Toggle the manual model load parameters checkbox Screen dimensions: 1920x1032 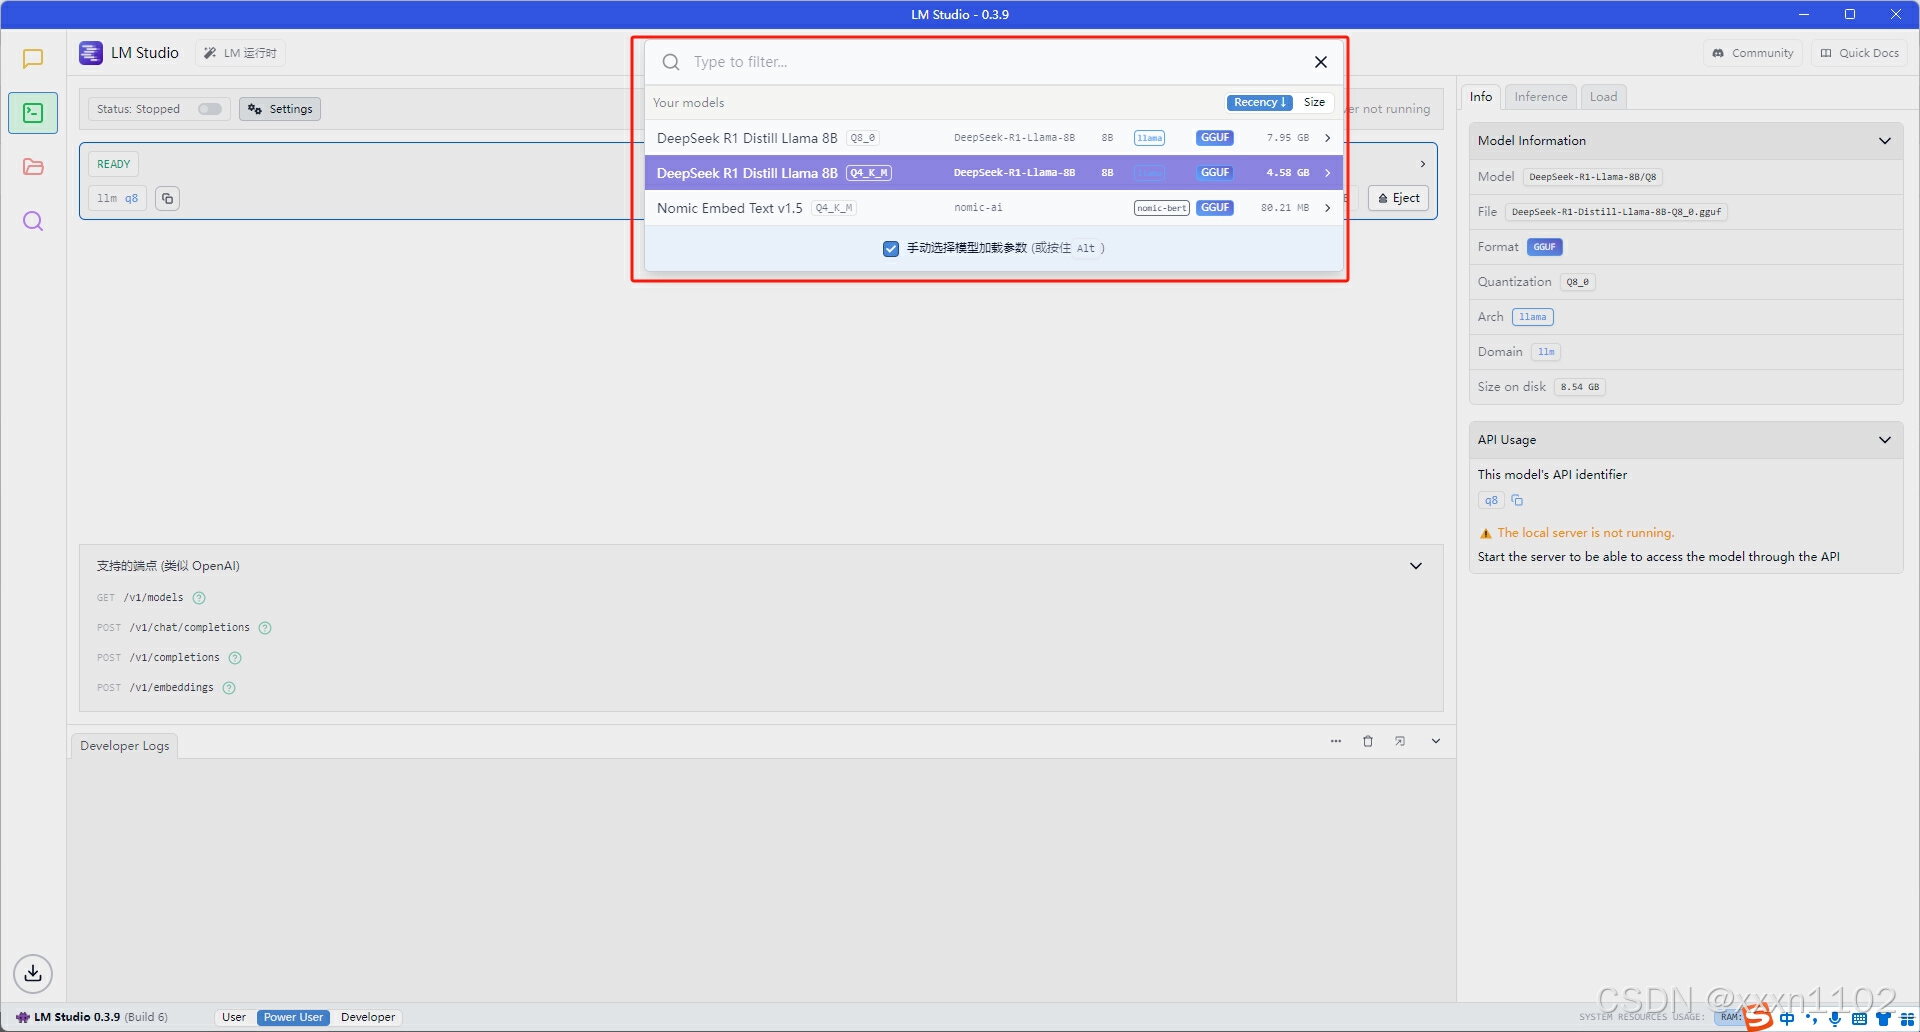coord(891,249)
